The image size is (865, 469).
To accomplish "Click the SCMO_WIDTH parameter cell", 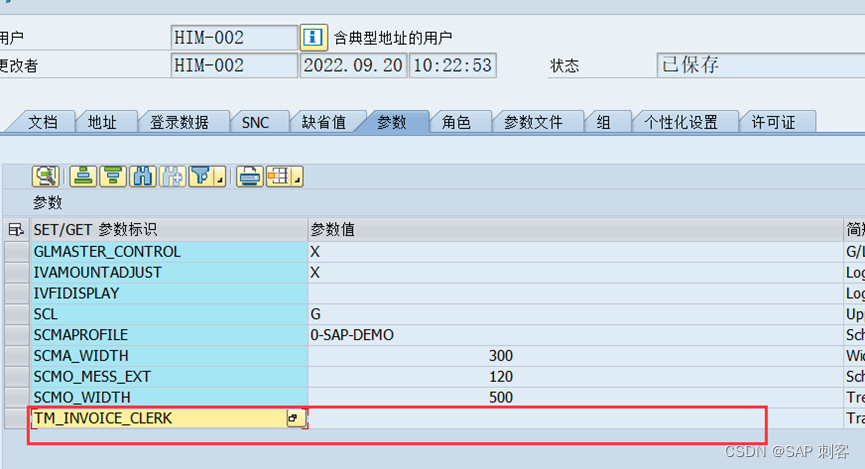I will click(x=169, y=397).
